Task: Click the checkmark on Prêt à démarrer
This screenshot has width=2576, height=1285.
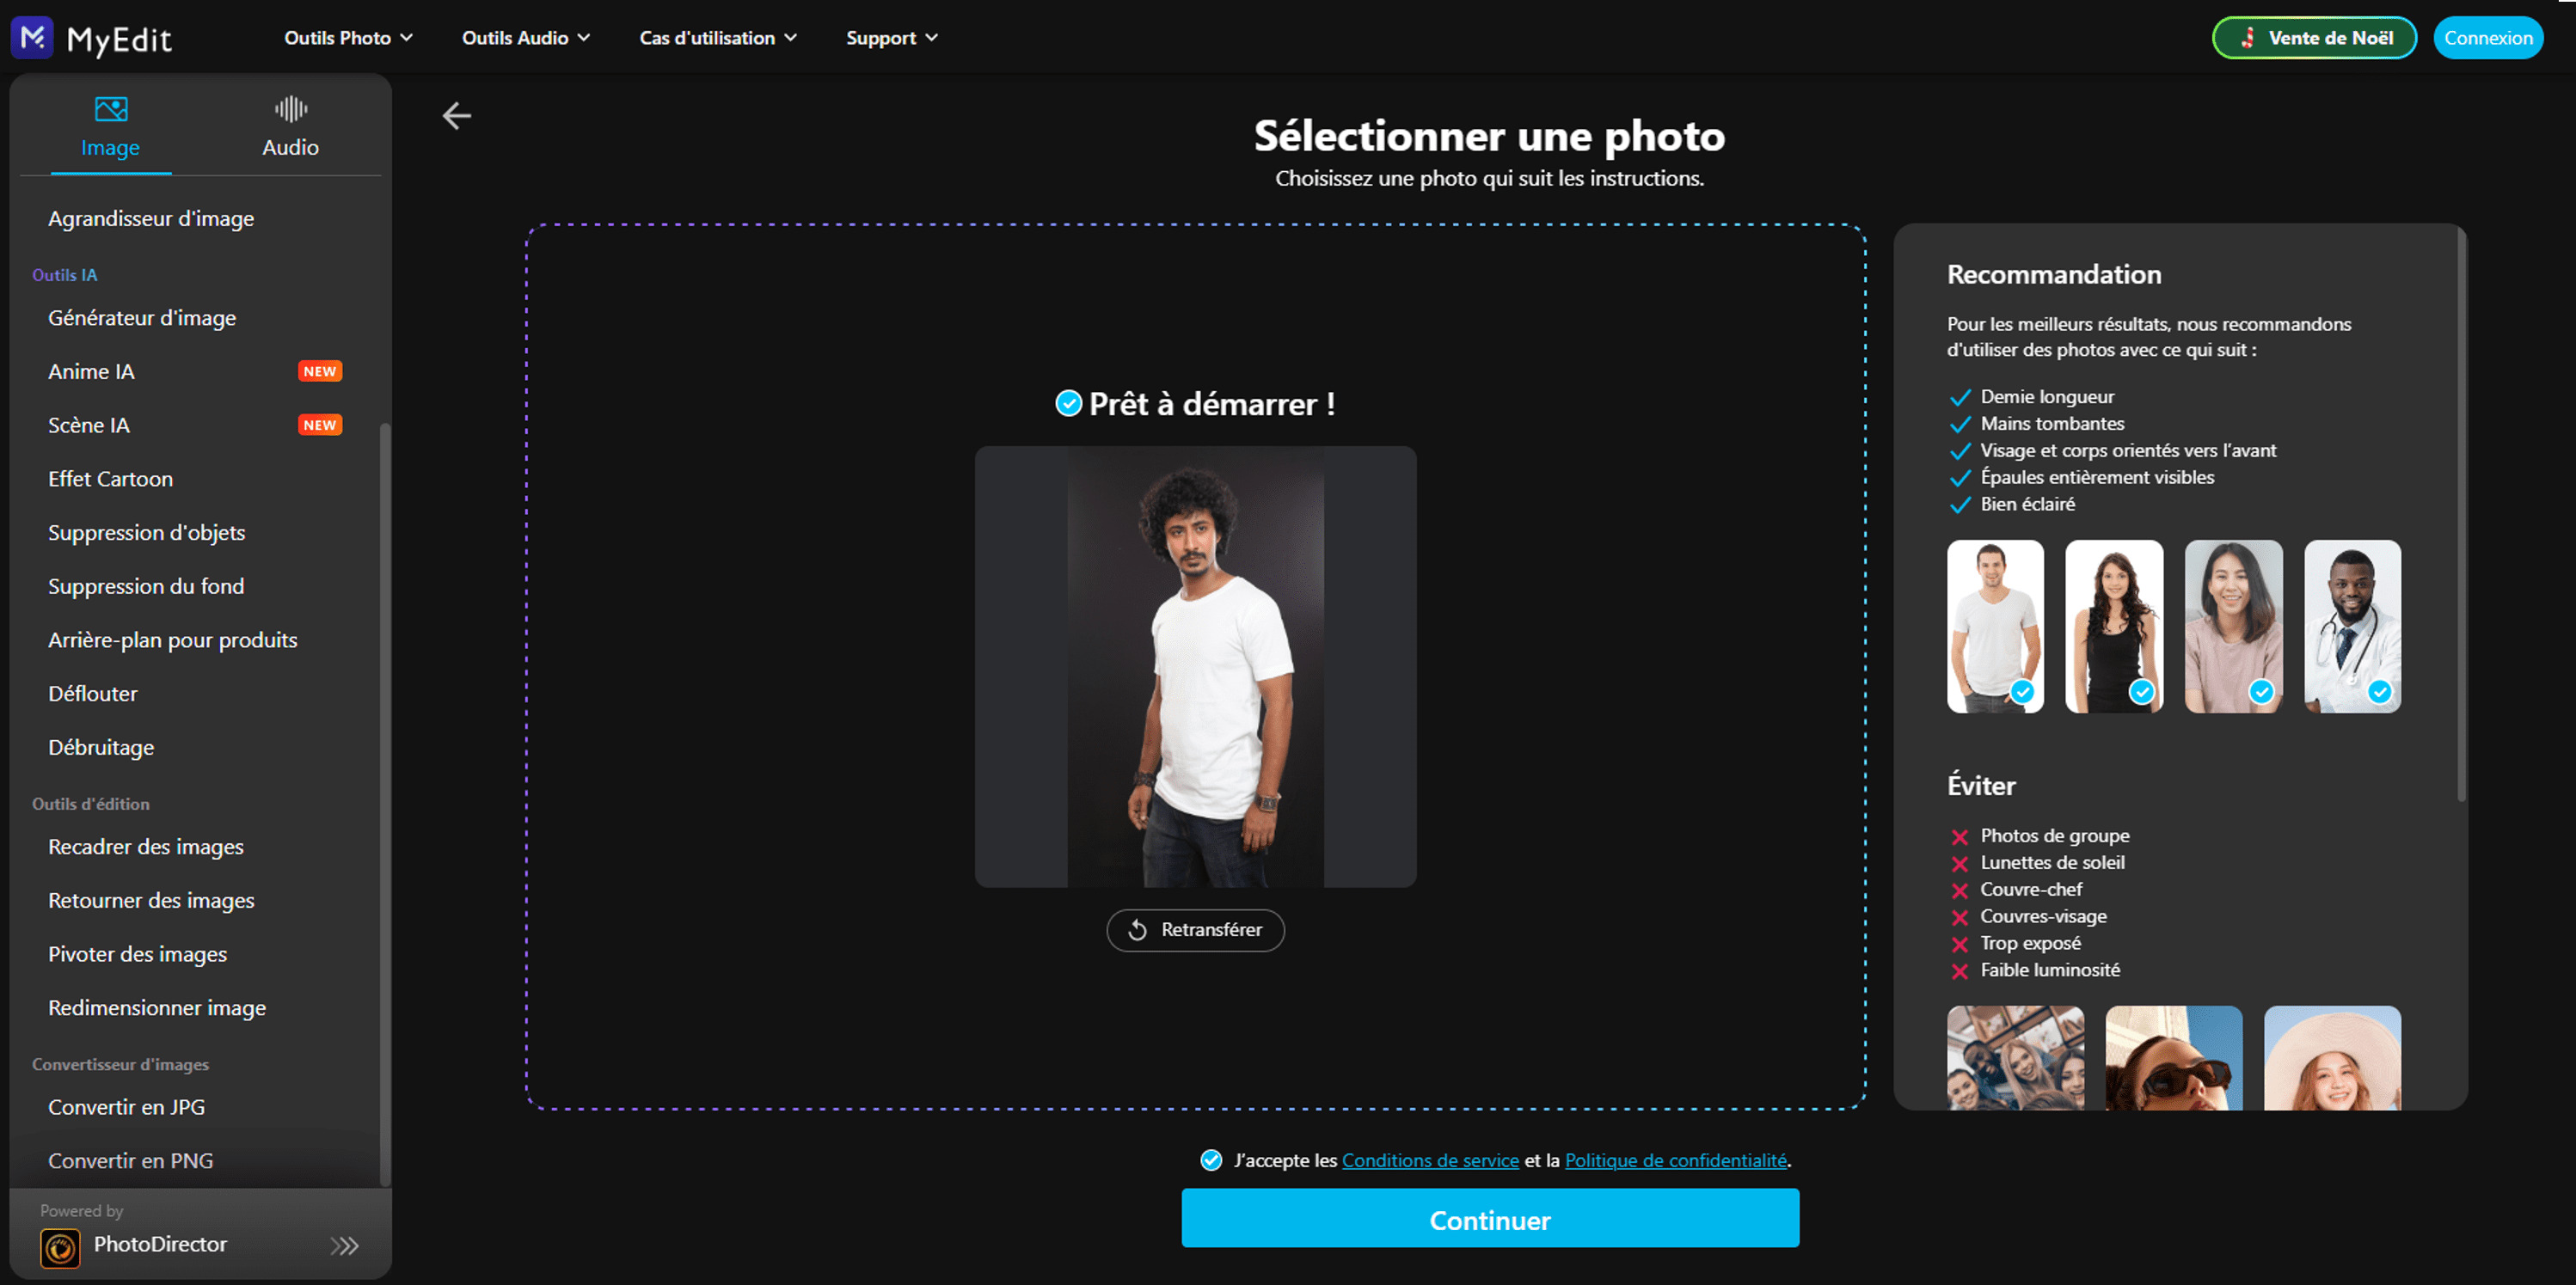Action: coord(1068,403)
